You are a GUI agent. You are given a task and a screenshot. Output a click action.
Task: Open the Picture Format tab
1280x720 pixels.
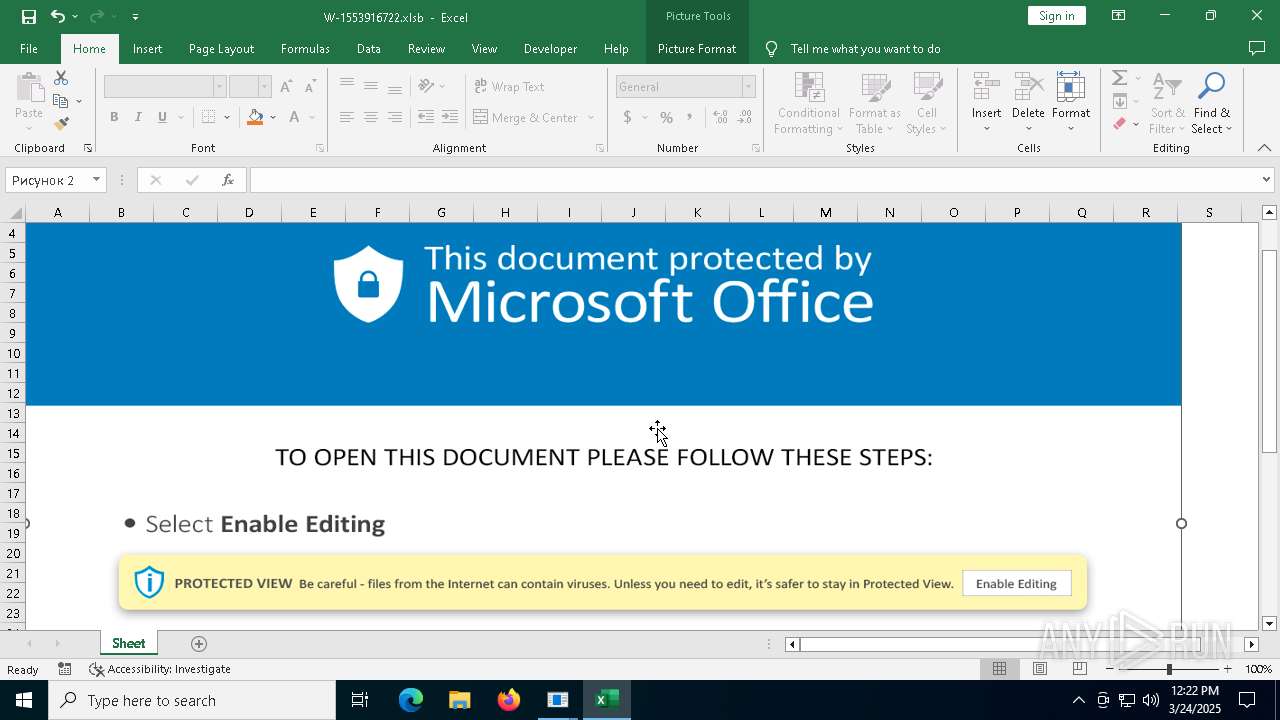[697, 48]
